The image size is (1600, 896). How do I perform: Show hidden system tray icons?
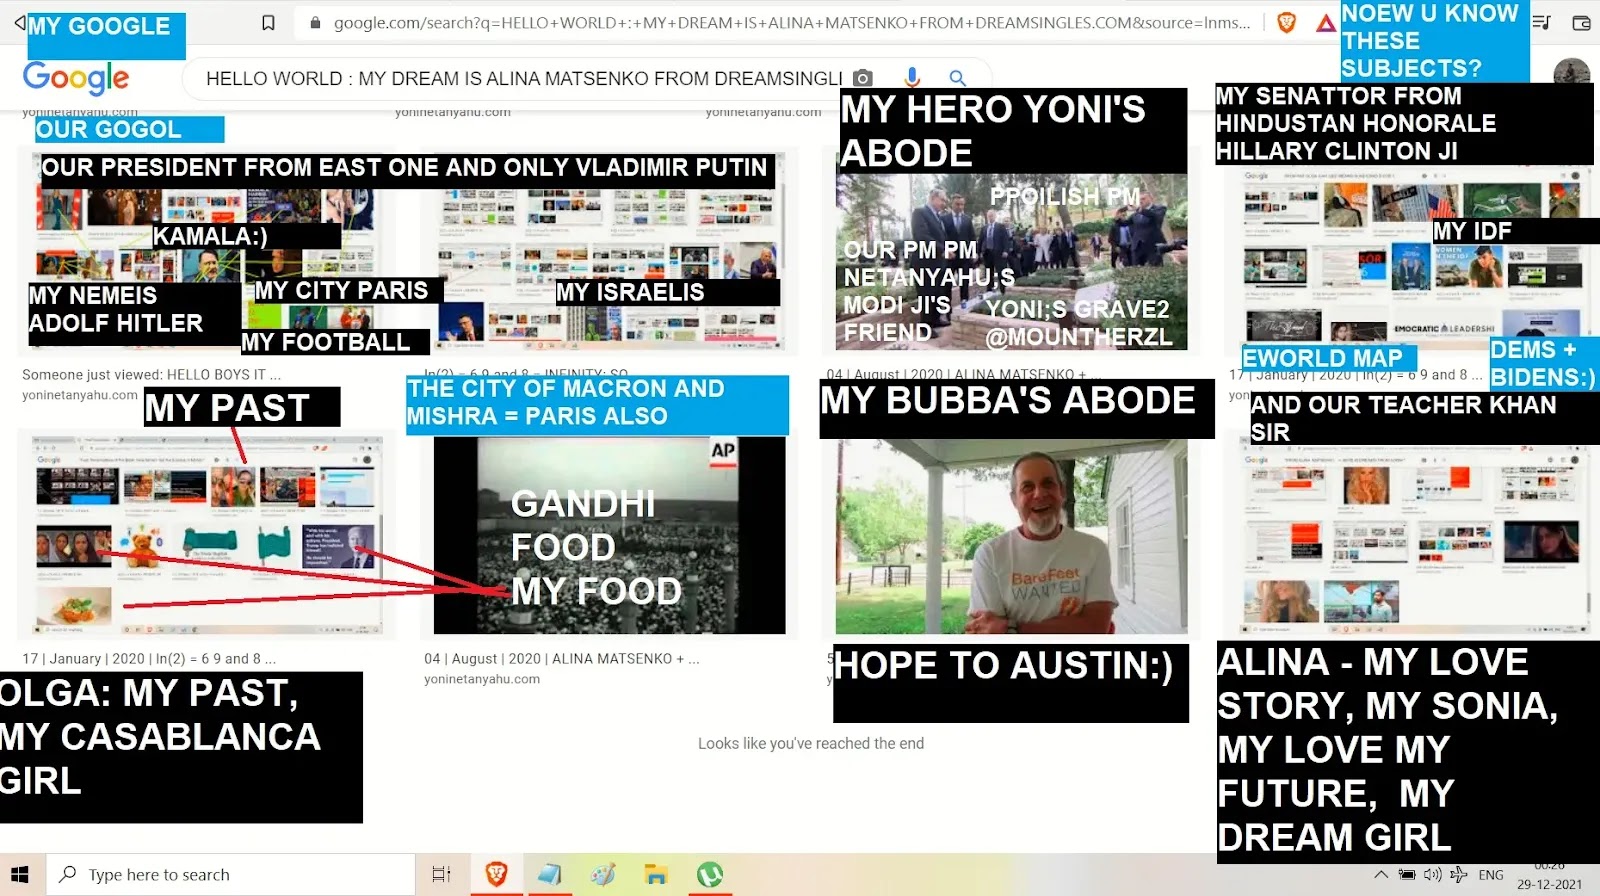[1381, 875]
